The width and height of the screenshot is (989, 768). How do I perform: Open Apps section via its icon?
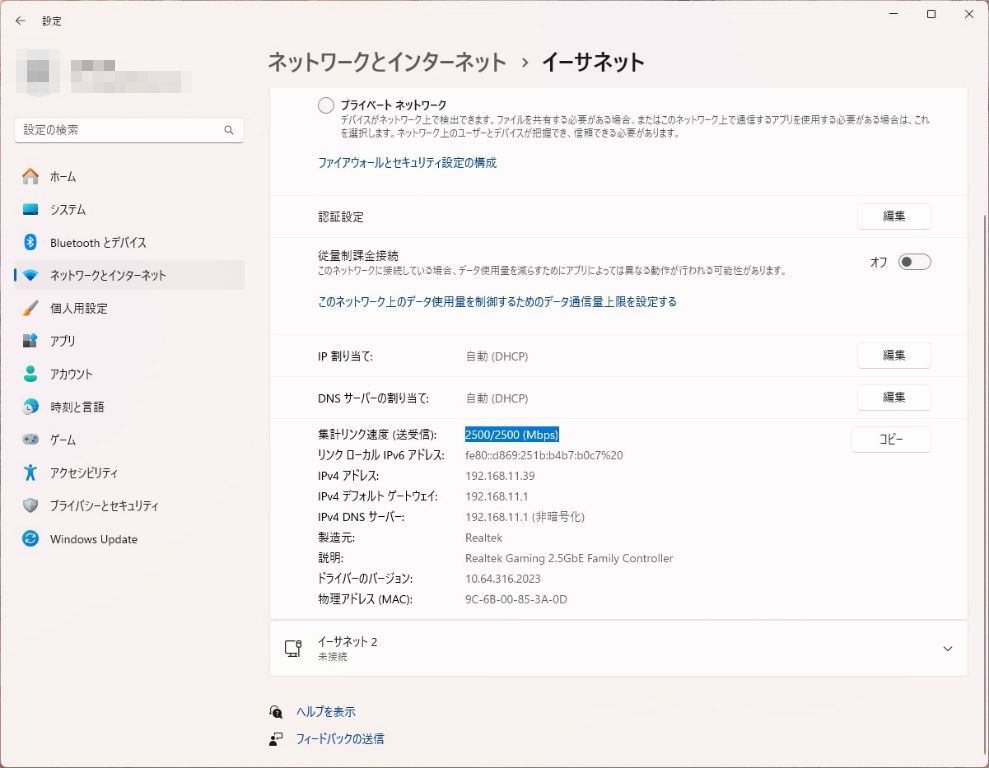click(x=30, y=341)
